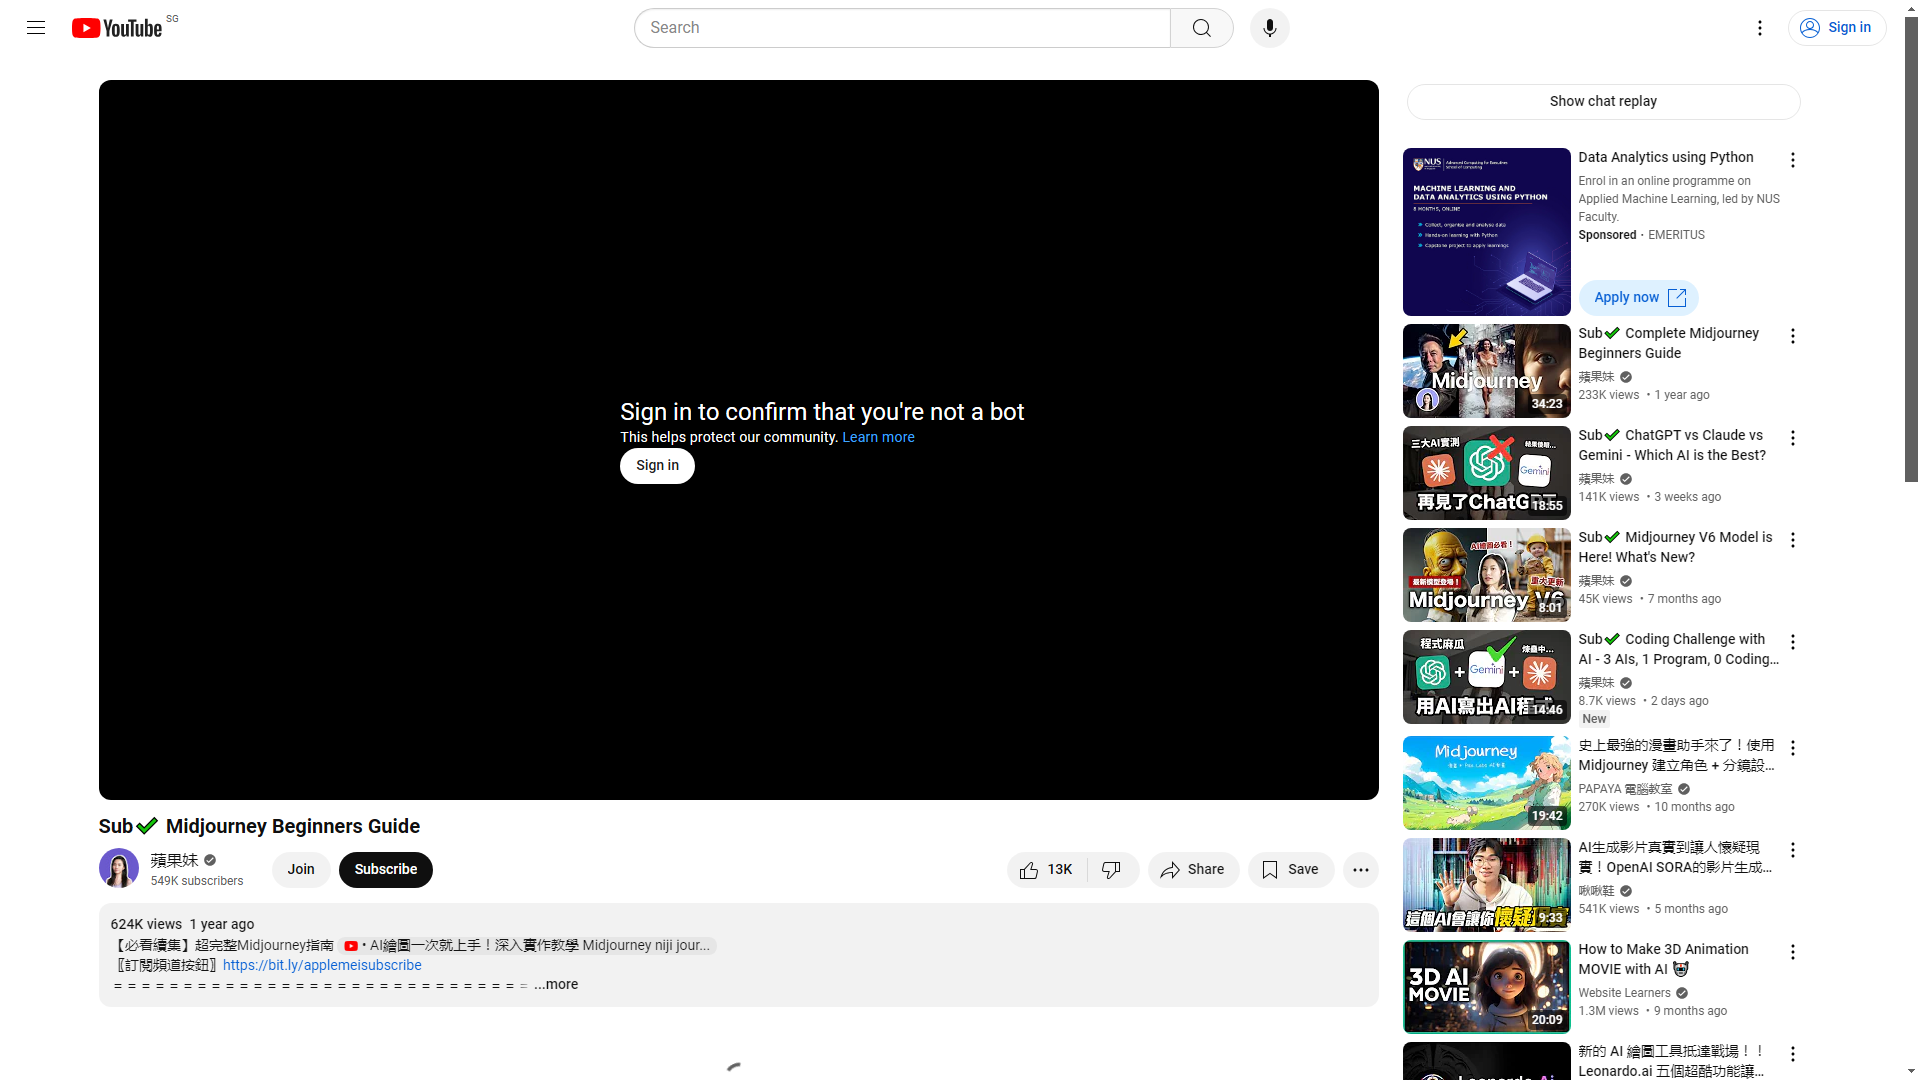This screenshot has height=1080, width=1920.
Task: Like the video with thumbs-up
Action: [1046, 870]
